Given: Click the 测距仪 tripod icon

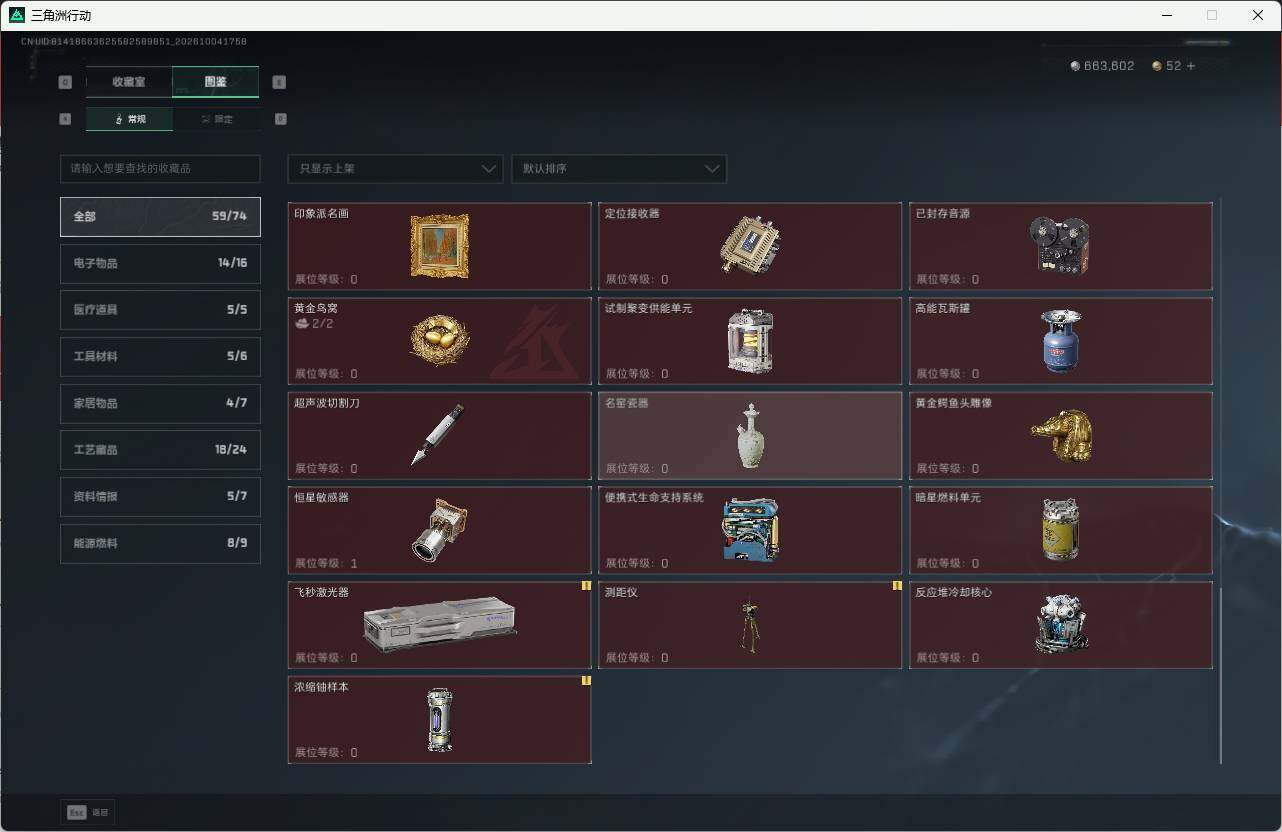Looking at the screenshot, I should pos(750,626).
